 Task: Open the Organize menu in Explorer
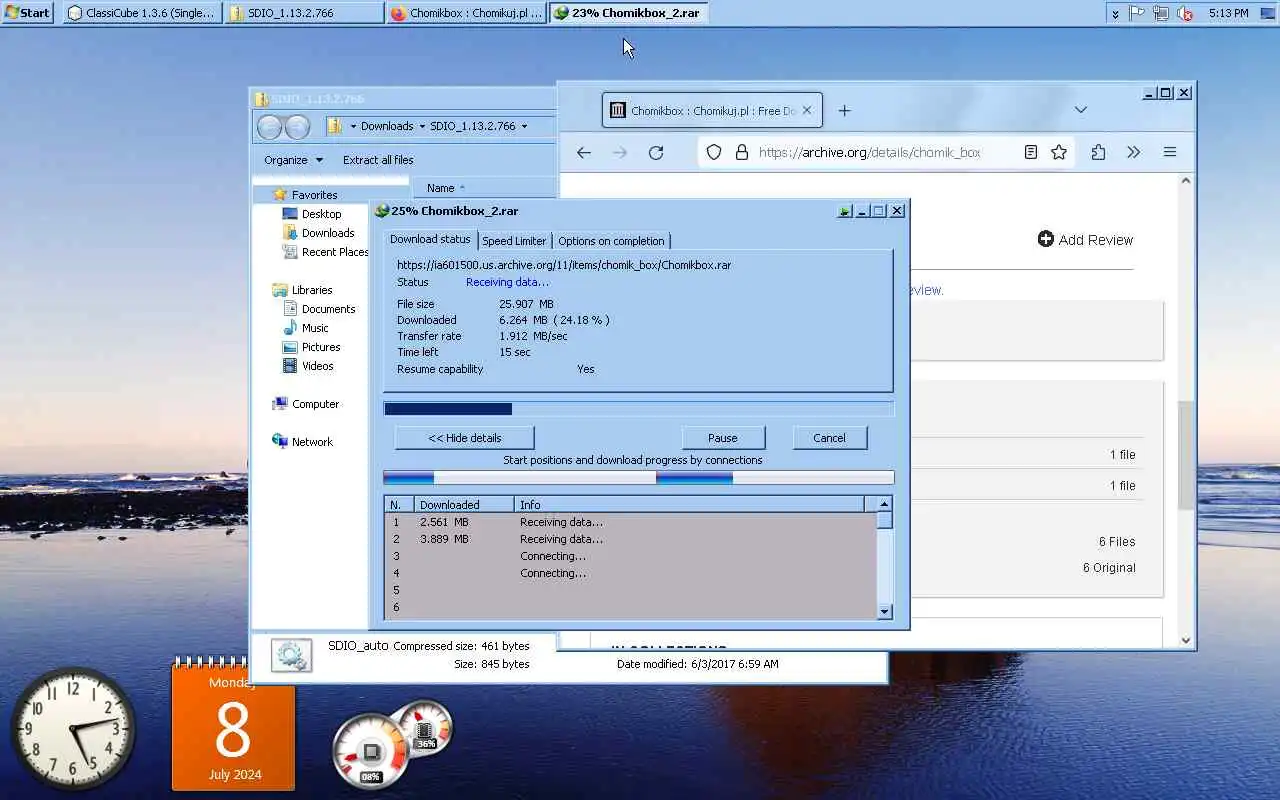pyautogui.click(x=293, y=160)
